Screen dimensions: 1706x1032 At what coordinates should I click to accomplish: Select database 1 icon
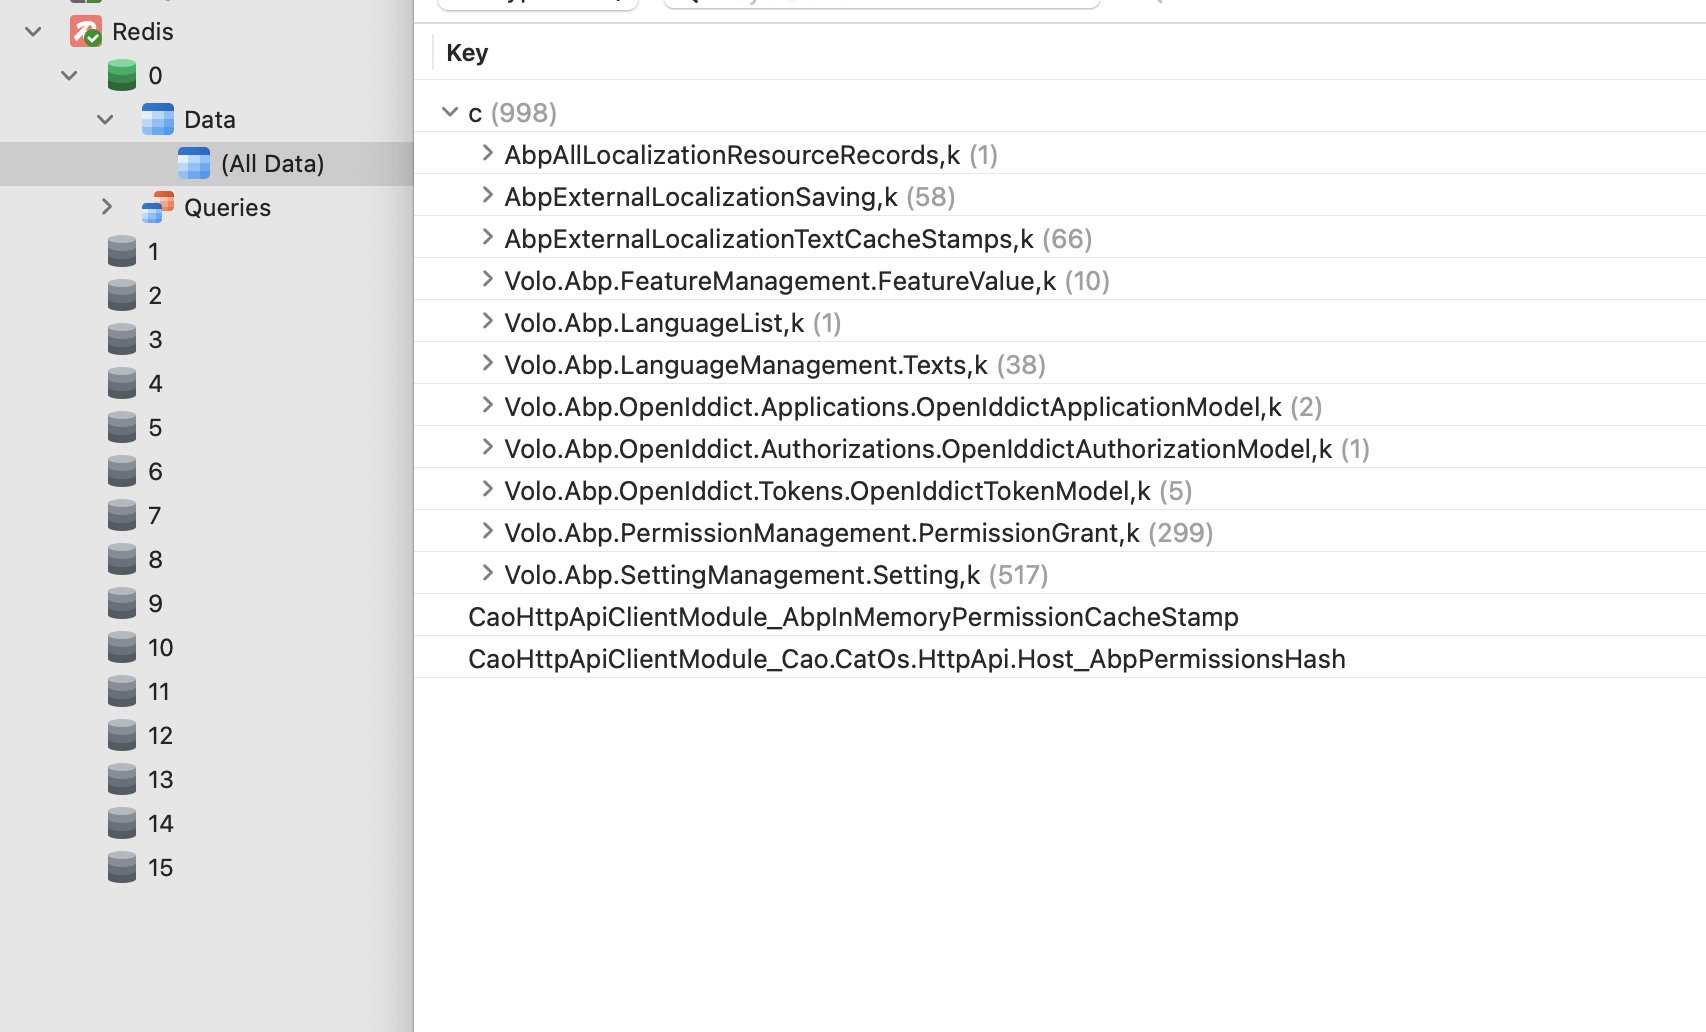point(122,251)
